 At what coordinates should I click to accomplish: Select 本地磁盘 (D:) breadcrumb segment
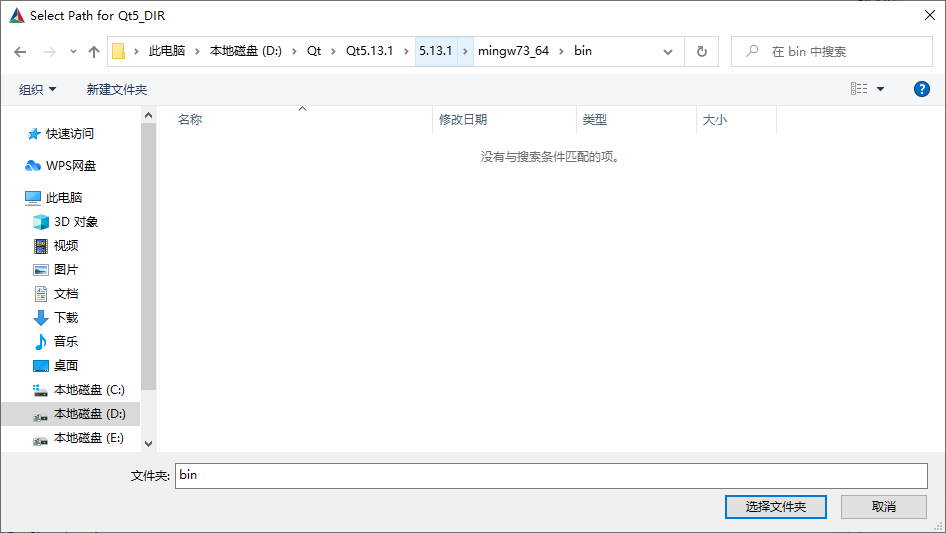(x=246, y=51)
